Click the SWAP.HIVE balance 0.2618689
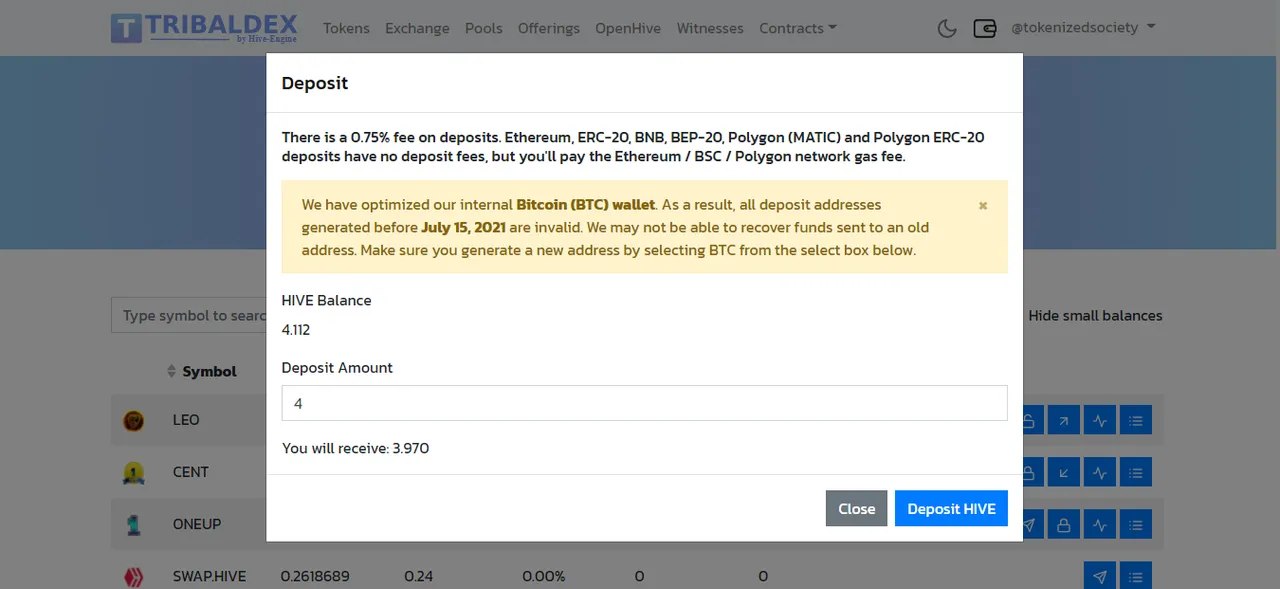The image size is (1280, 589). point(315,576)
